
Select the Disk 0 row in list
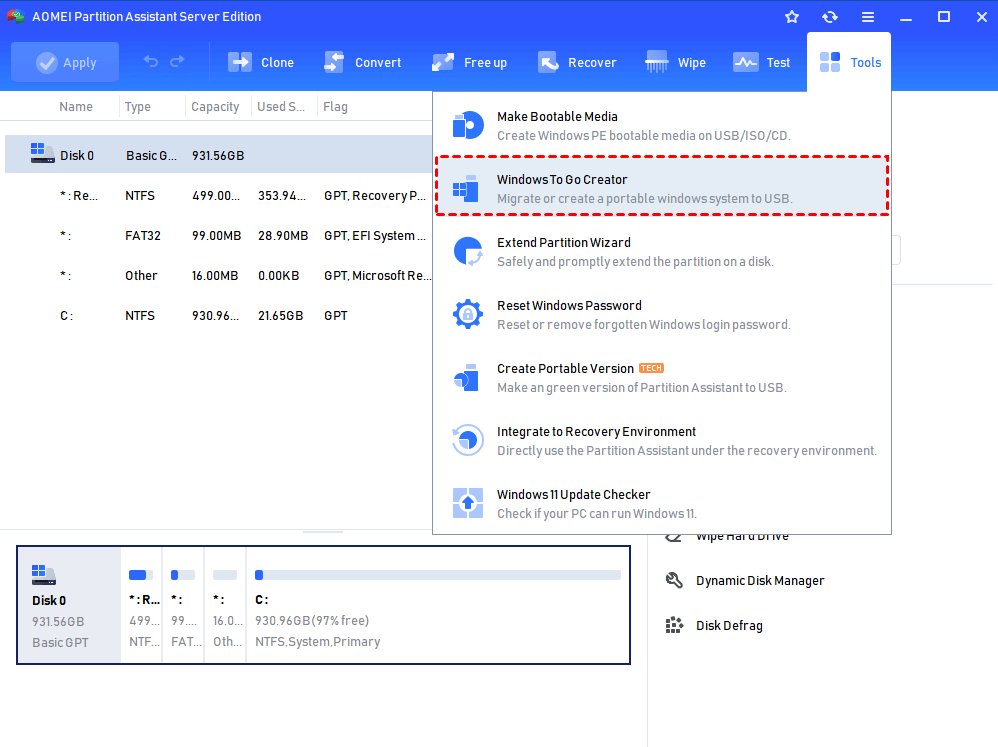(218, 155)
